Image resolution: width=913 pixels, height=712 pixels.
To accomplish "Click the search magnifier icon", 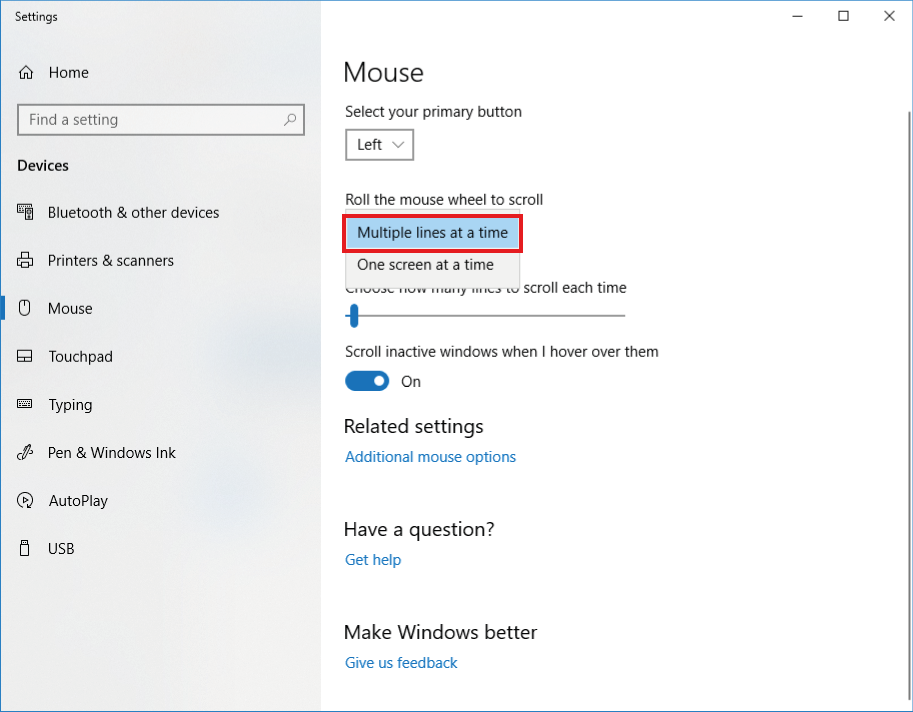I will pos(290,120).
